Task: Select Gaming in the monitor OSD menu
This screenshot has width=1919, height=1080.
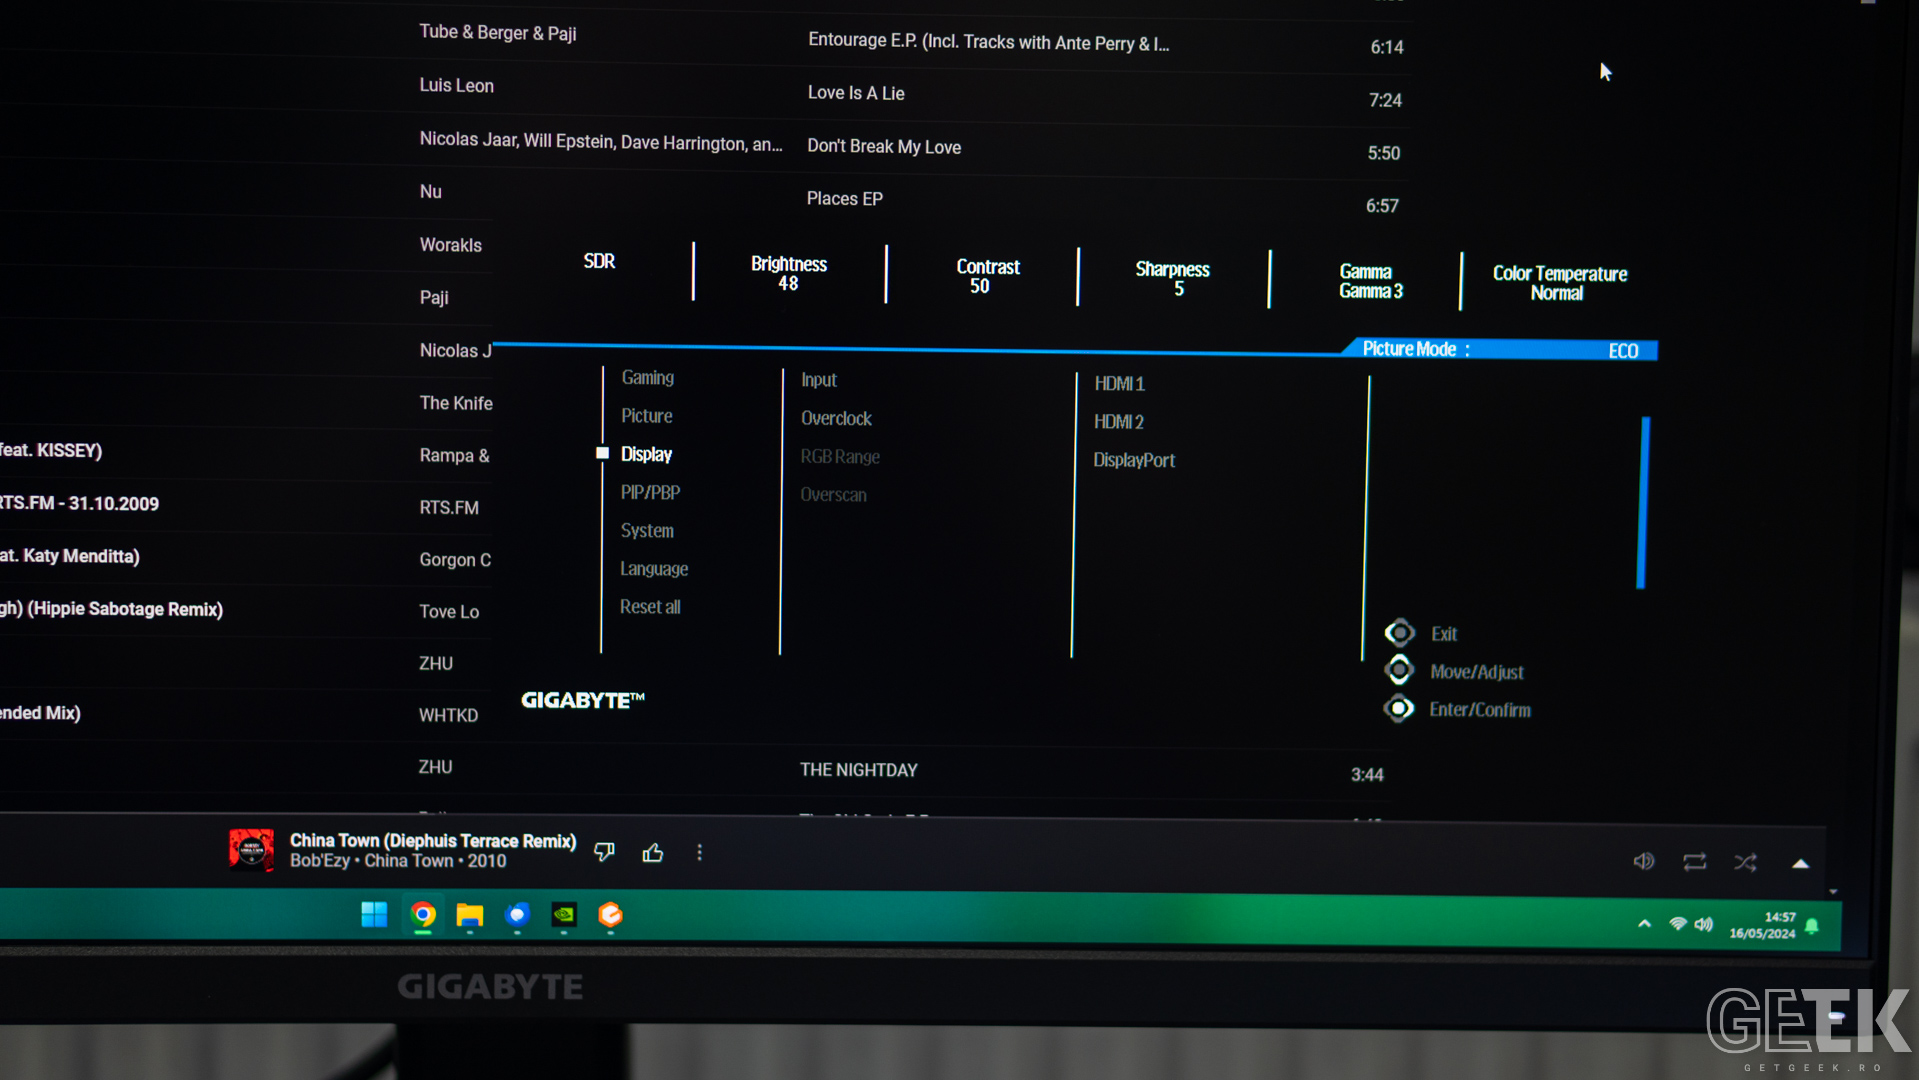Action: 648,378
